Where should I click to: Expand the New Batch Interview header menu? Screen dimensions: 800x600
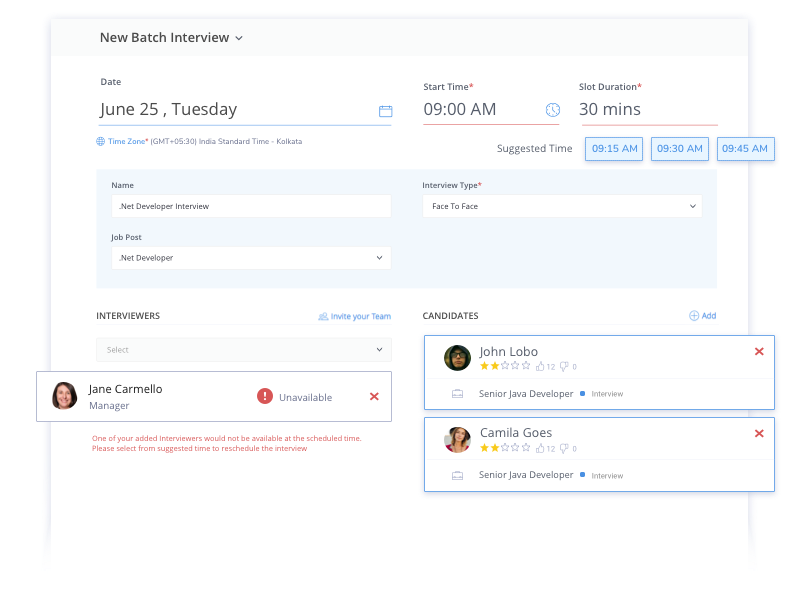click(x=239, y=37)
